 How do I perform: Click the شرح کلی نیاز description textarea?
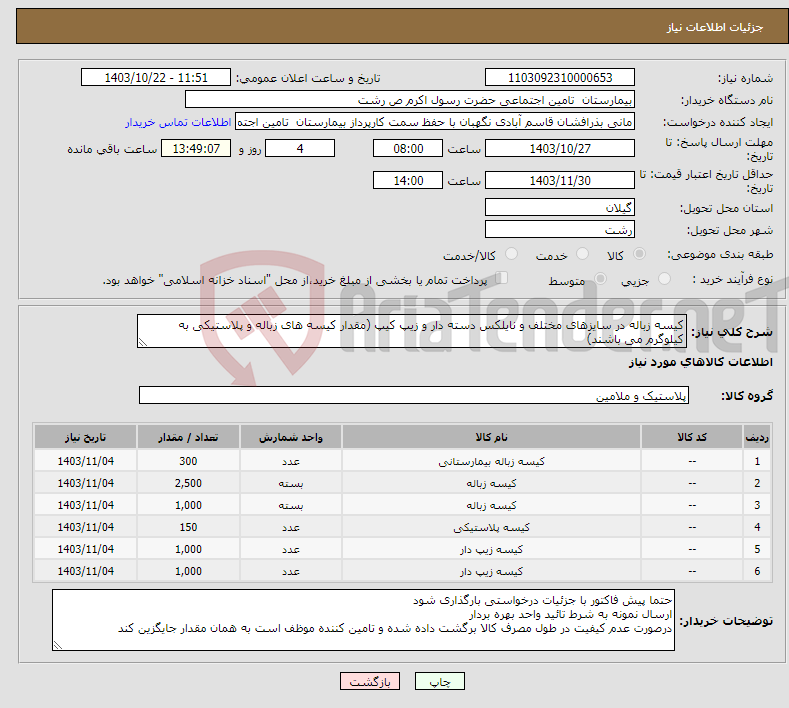coord(412,331)
